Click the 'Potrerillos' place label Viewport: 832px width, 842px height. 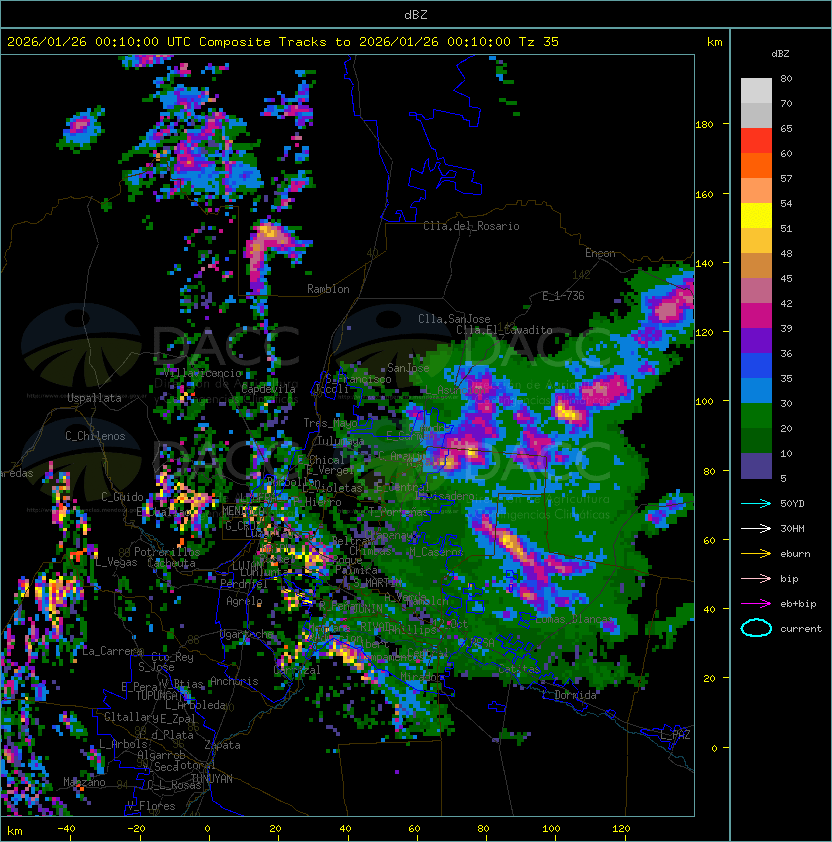tap(167, 552)
